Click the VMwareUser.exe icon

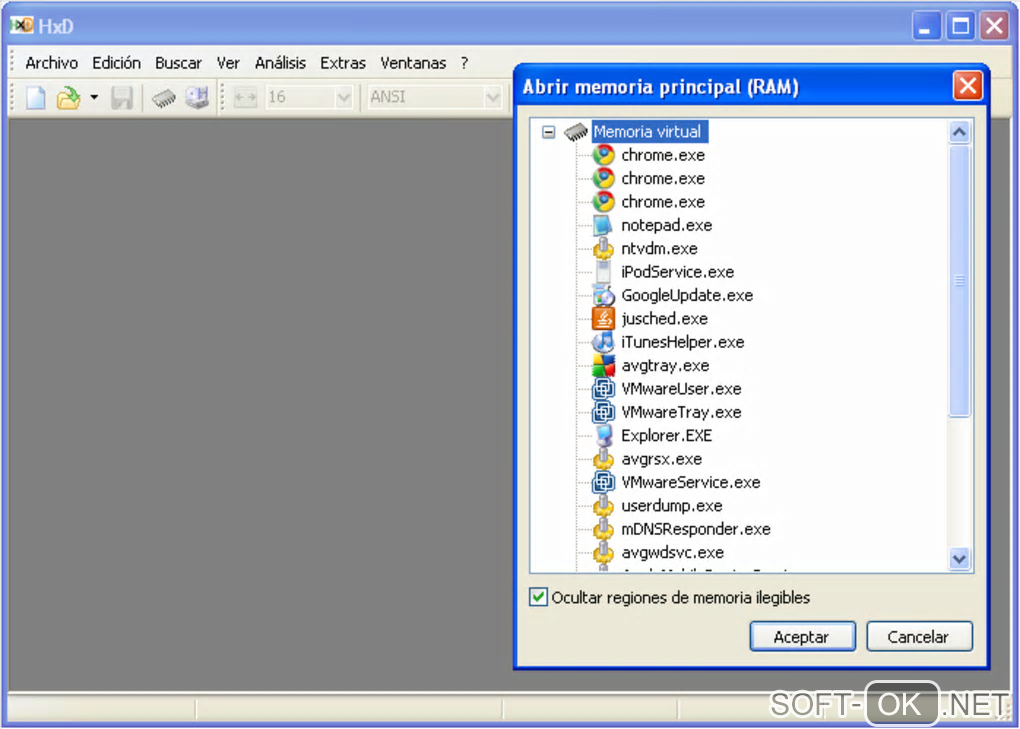point(604,389)
